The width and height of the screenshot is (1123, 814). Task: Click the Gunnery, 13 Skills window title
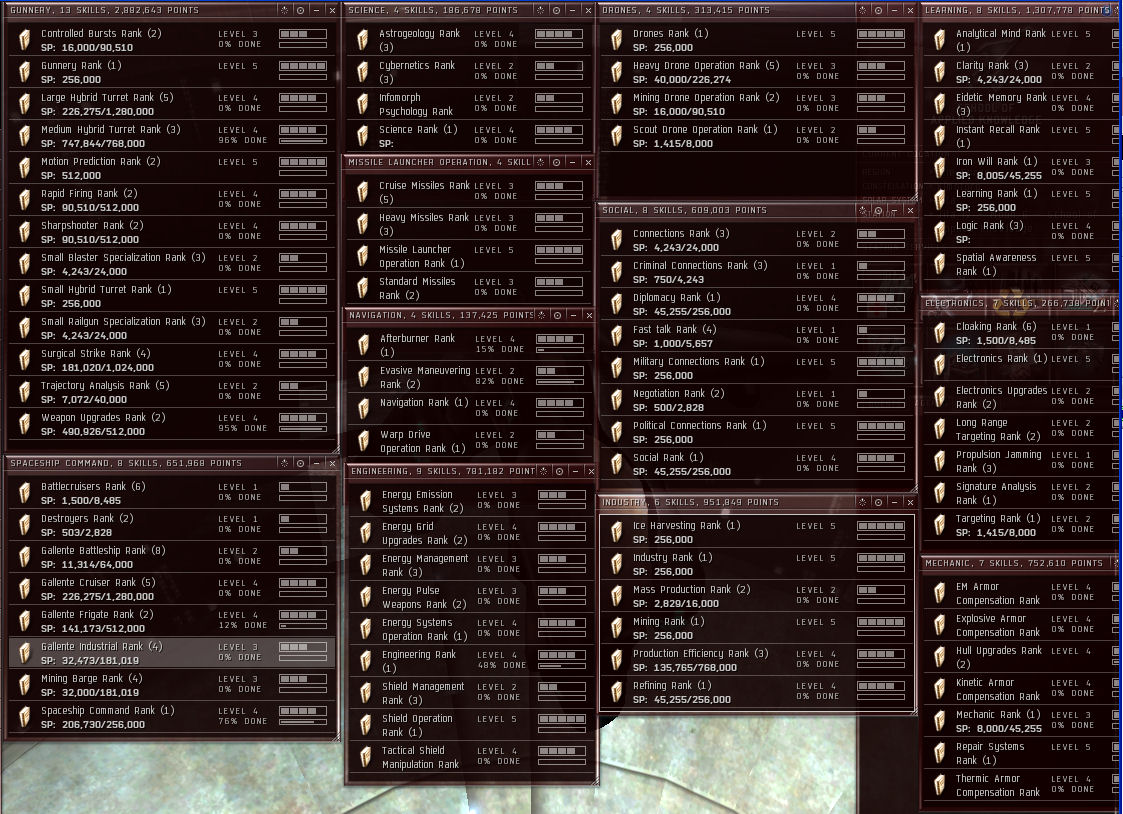pos(105,10)
